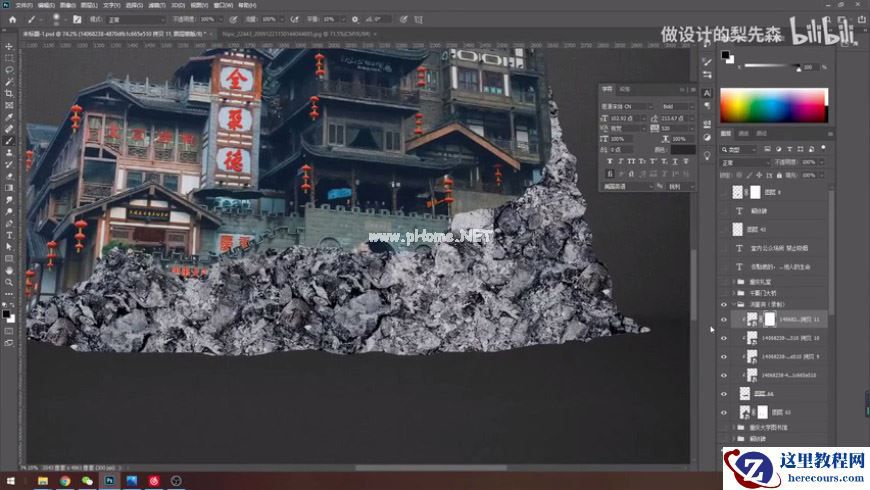The height and width of the screenshot is (490, 870).
Task: Select the Horizontal Type tool
Action: pos(9,235)
